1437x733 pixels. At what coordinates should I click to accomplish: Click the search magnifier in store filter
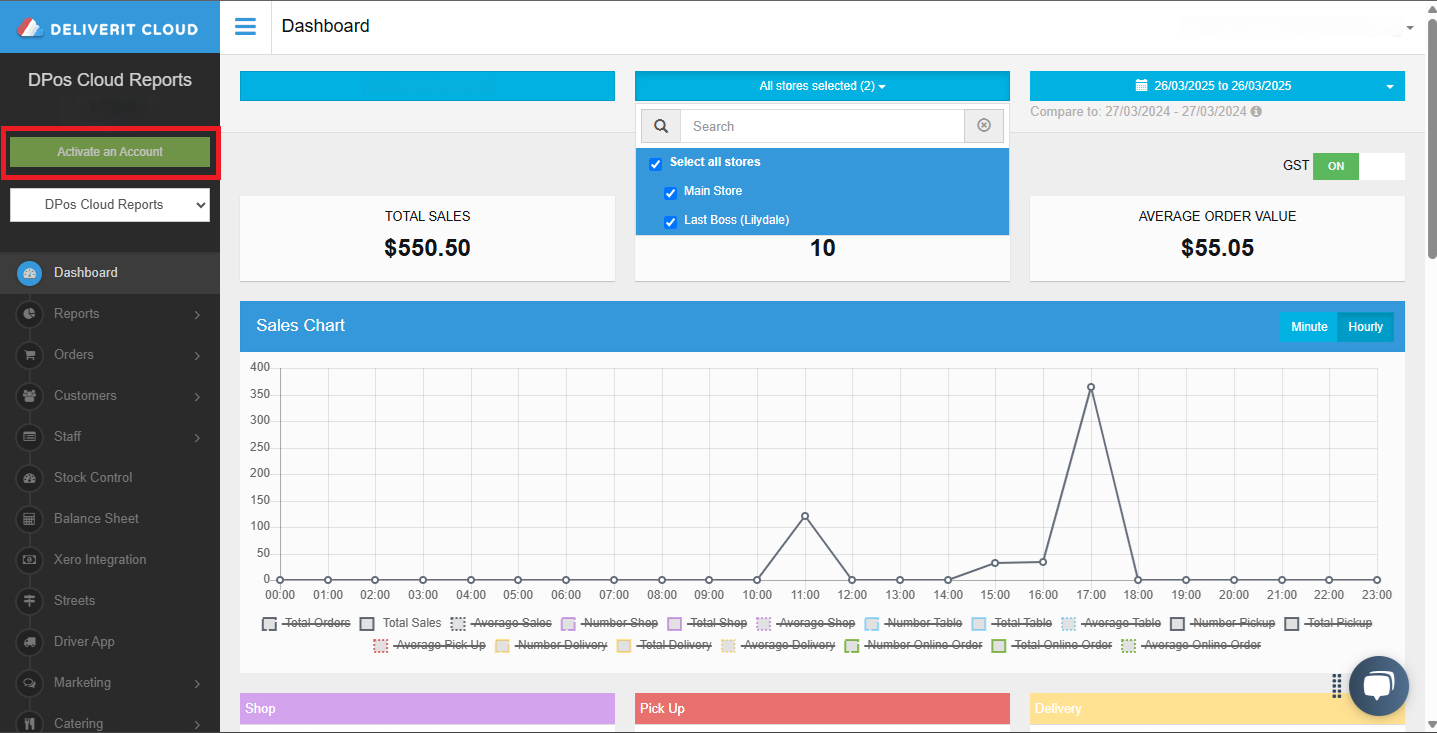[x=660, y=126]
